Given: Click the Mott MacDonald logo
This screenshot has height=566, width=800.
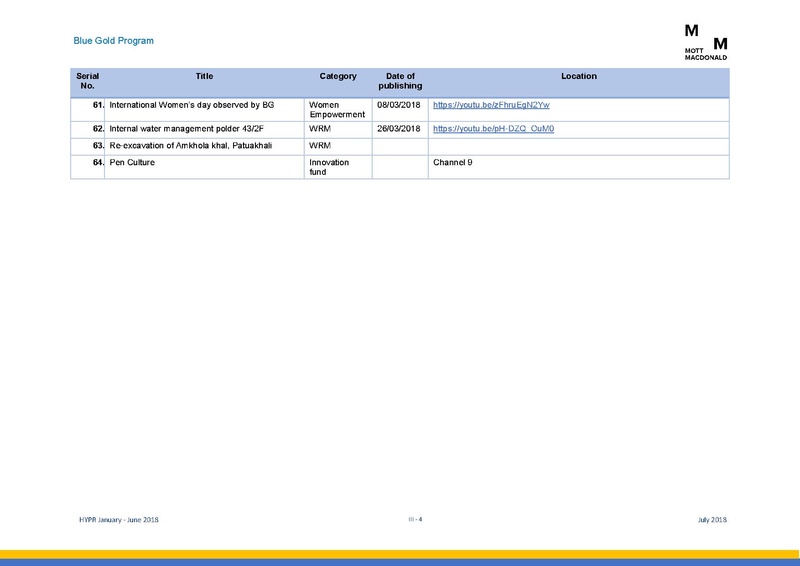Looking at the screenshot, I should pyautogui.click(x=706, y=42).
